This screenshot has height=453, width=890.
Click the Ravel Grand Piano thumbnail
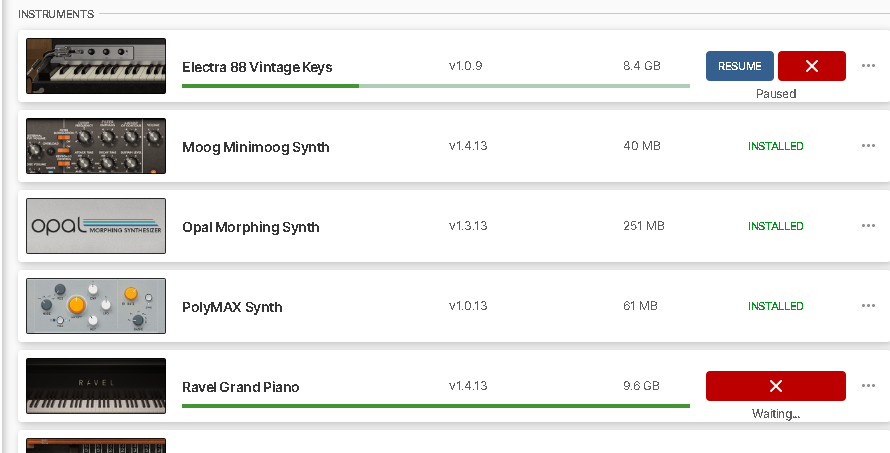(x=96, y=386)
